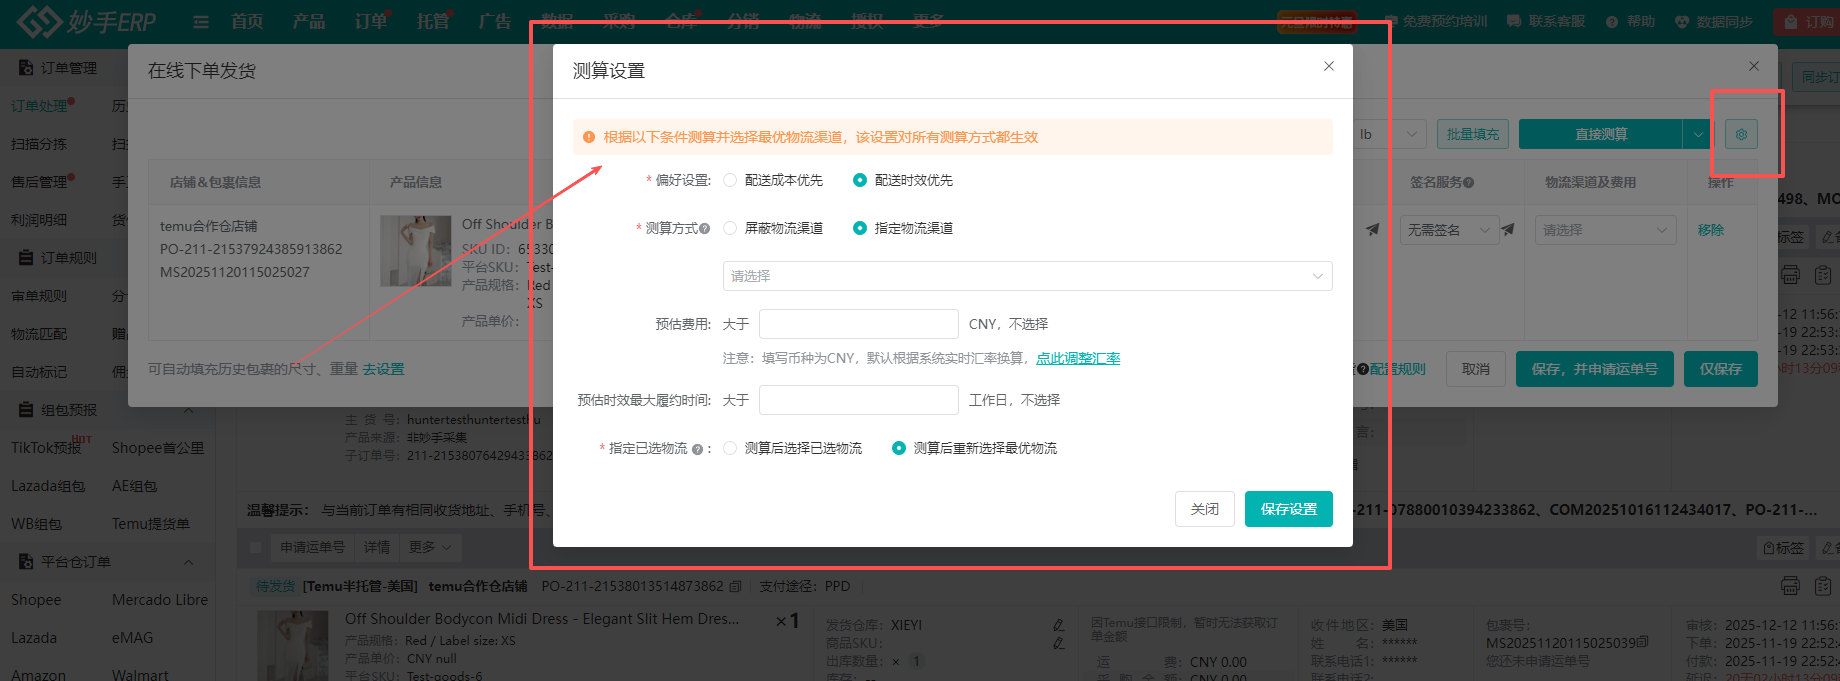Screen dimensions: 1840x681
Task: Choose 测算后选择已选物流 radio option
Action: [x=730, y=448]
